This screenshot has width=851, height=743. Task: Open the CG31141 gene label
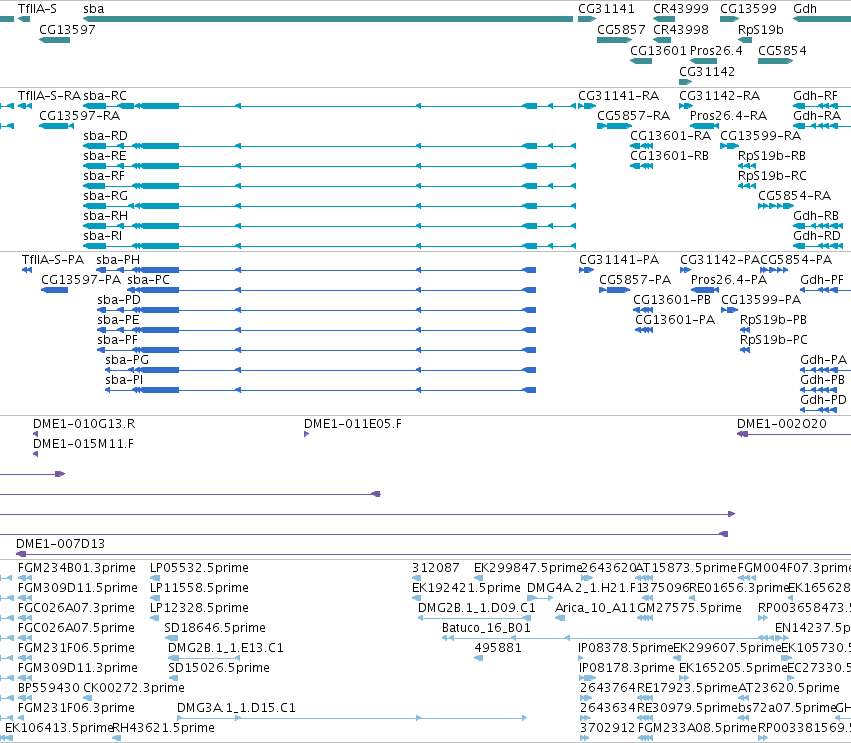pyautogui.click(x=606, y=9)
